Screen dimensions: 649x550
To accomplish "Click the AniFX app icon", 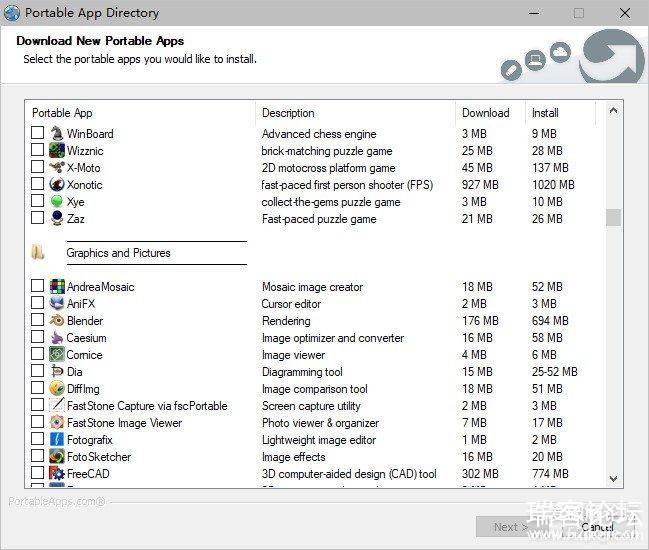I will click(57, 303).
